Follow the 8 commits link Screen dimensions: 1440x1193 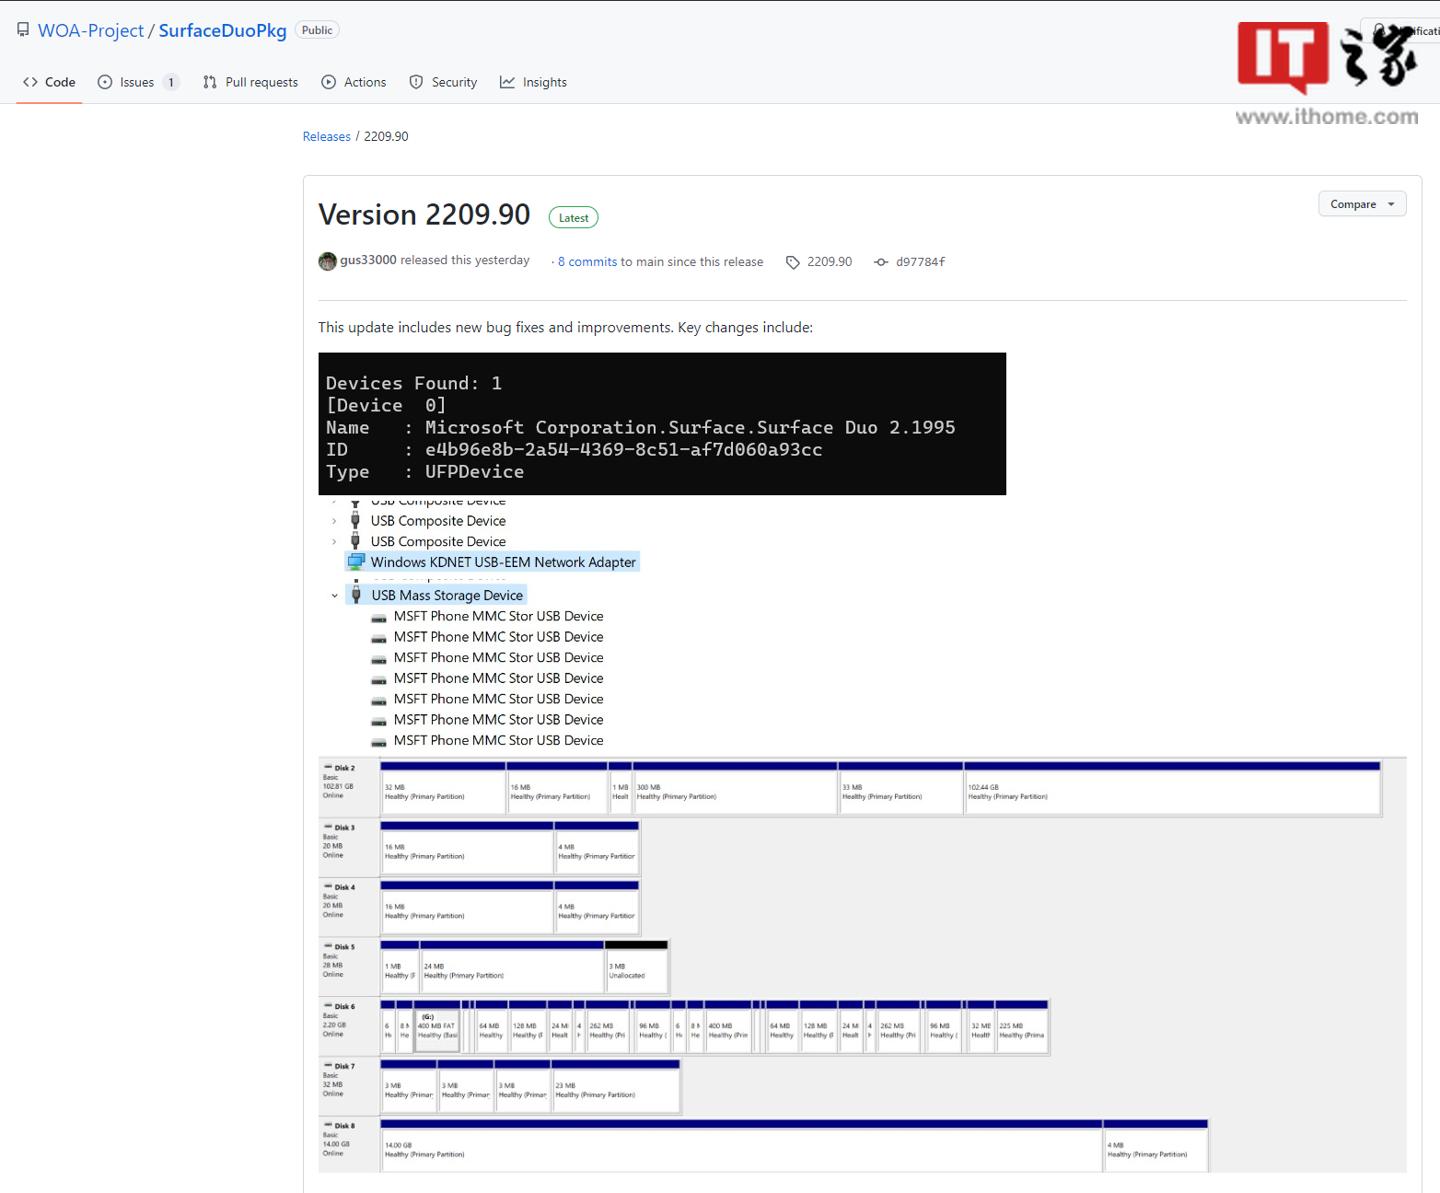click(x=588, y=261)
